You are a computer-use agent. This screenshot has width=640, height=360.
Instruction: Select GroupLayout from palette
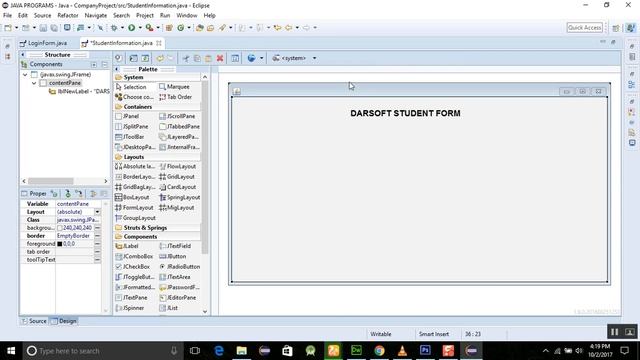tap(136, 218)
